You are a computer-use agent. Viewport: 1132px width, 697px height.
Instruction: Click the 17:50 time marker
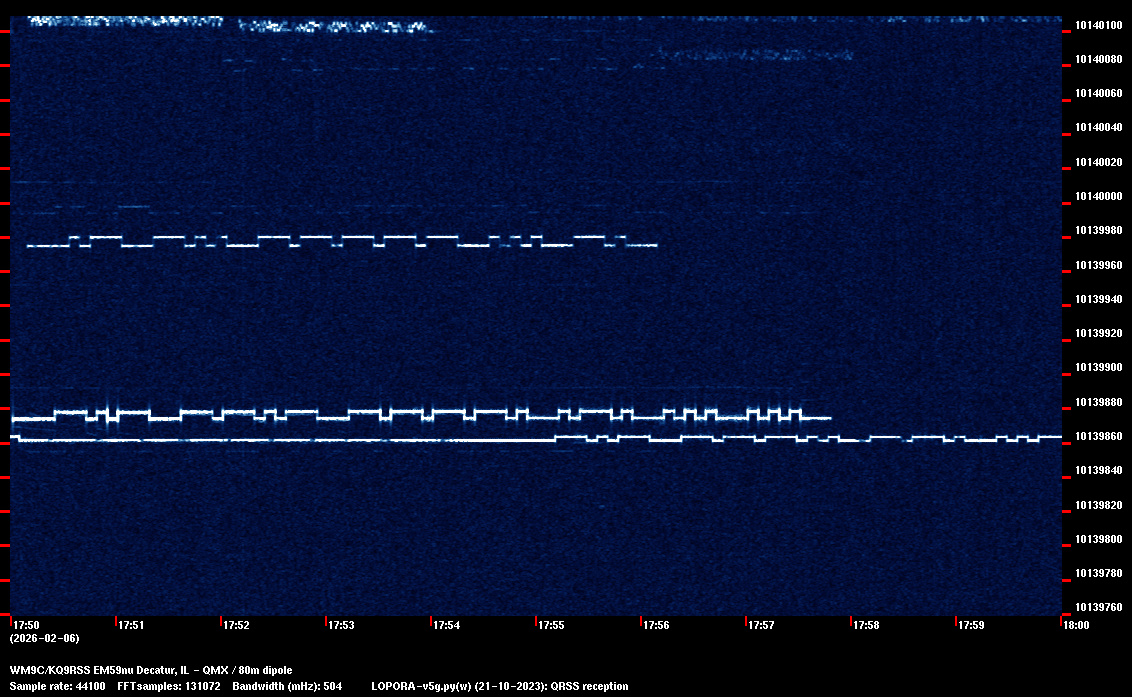[x=26, y=625]
